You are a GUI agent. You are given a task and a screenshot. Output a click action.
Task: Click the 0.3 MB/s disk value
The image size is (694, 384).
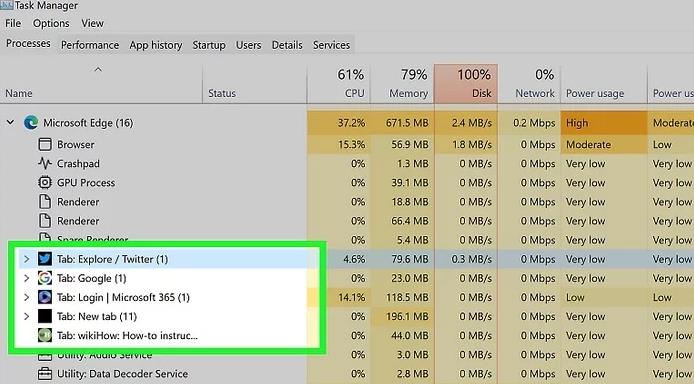[x=471, y=259]
